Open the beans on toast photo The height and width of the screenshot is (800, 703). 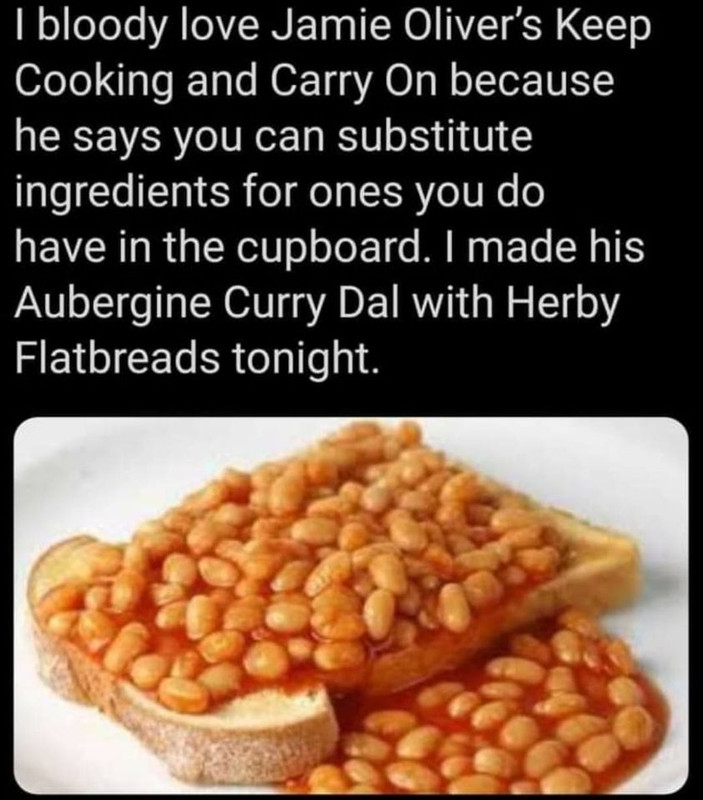pyautogui.click(x=351, y=606)
